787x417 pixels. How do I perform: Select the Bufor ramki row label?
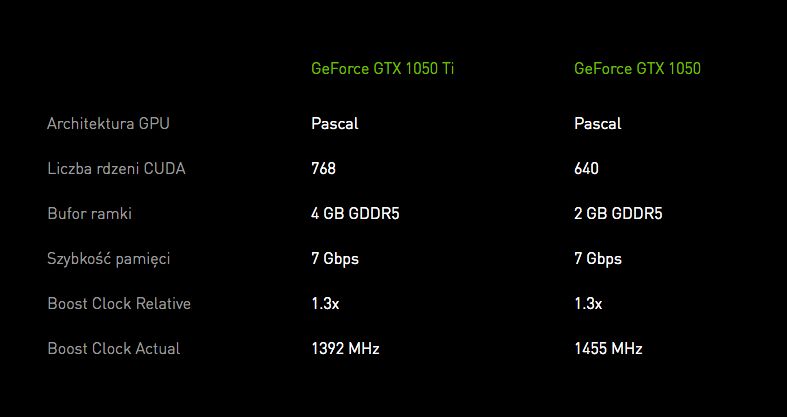[89, 214]
